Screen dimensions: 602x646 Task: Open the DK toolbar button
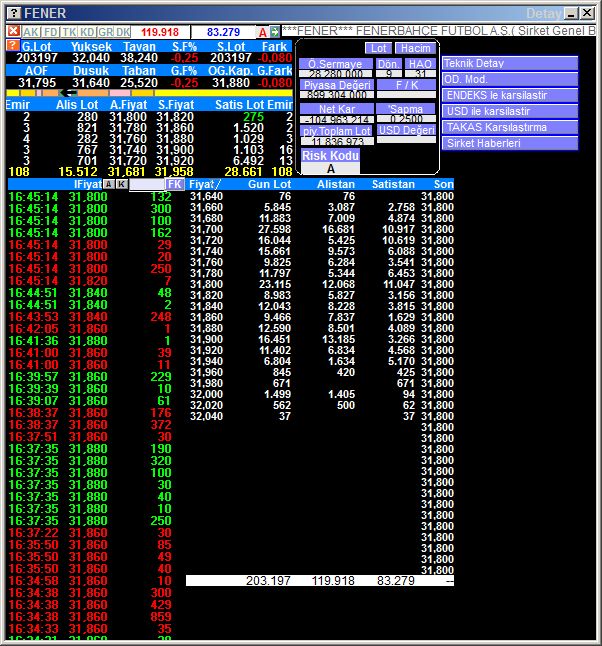click(x=123, y=32)
